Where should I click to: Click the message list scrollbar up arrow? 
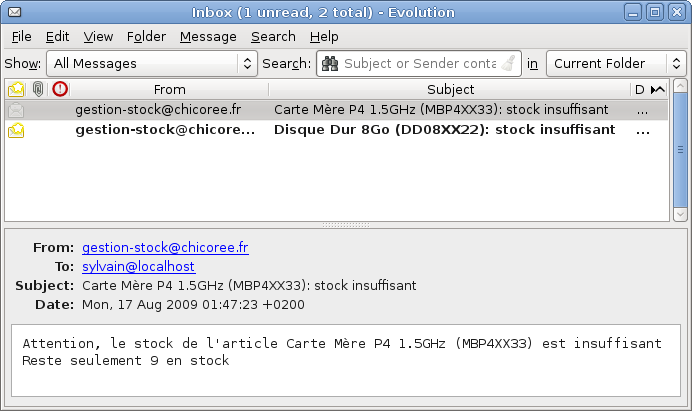click(x=680, y=86)
